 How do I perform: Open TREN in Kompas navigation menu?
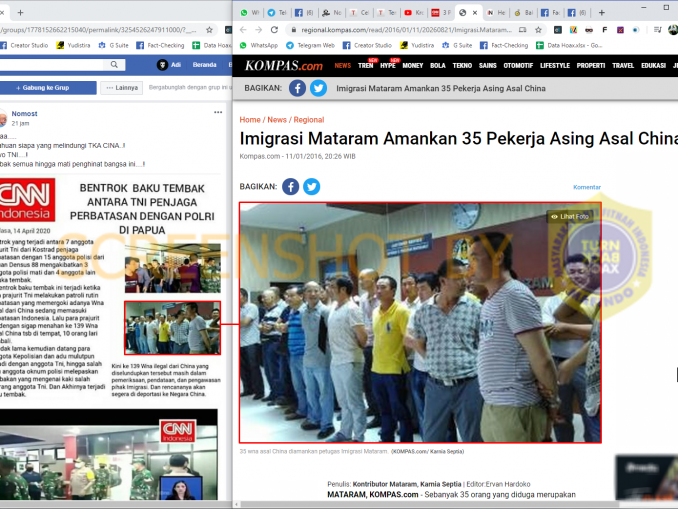[365, 66]
